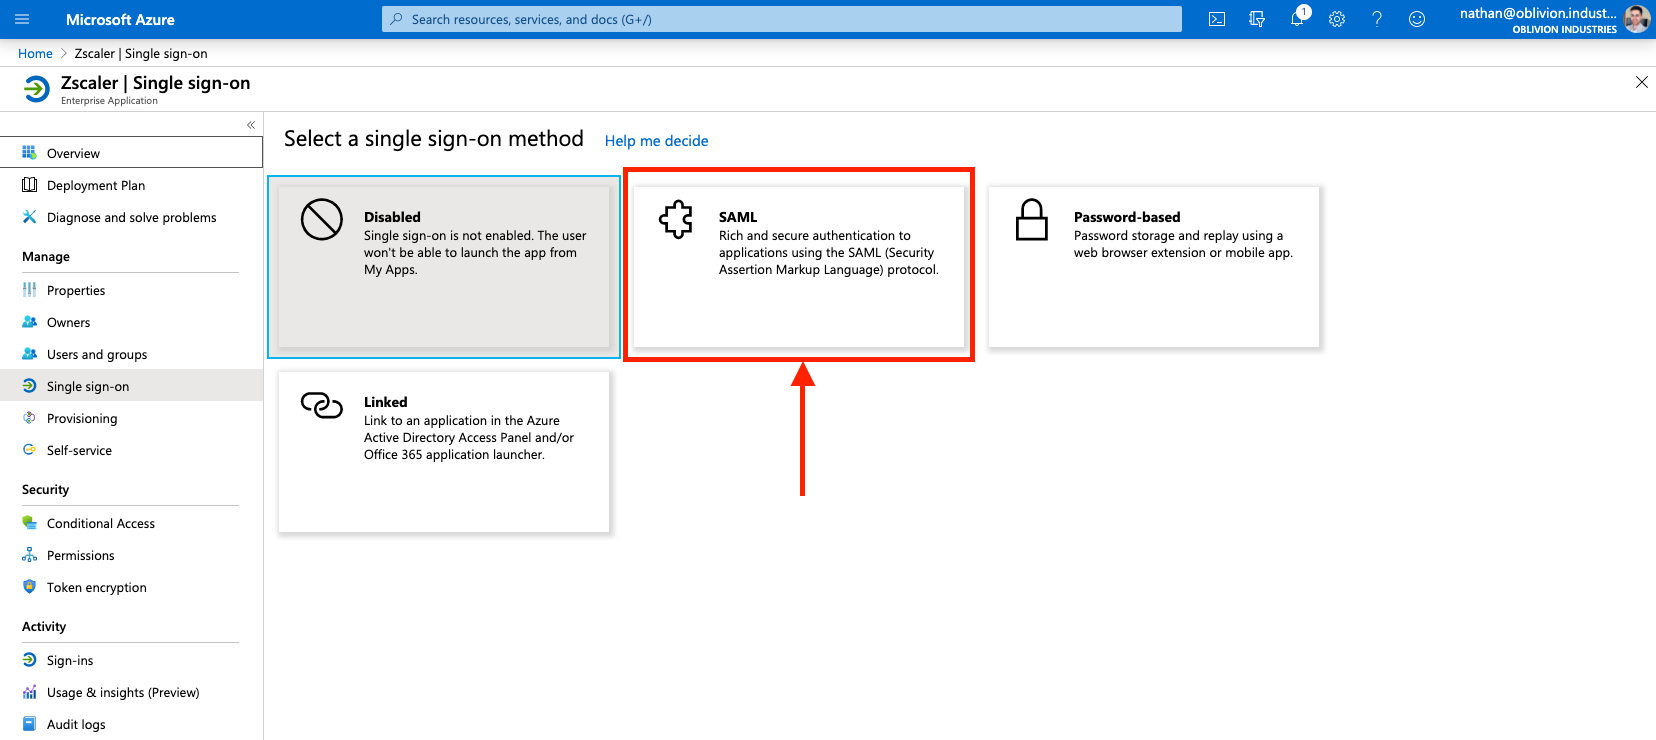Choose the Password-based sign-on card
The image size is (1656, 740).
click(x=1154, y=267)
